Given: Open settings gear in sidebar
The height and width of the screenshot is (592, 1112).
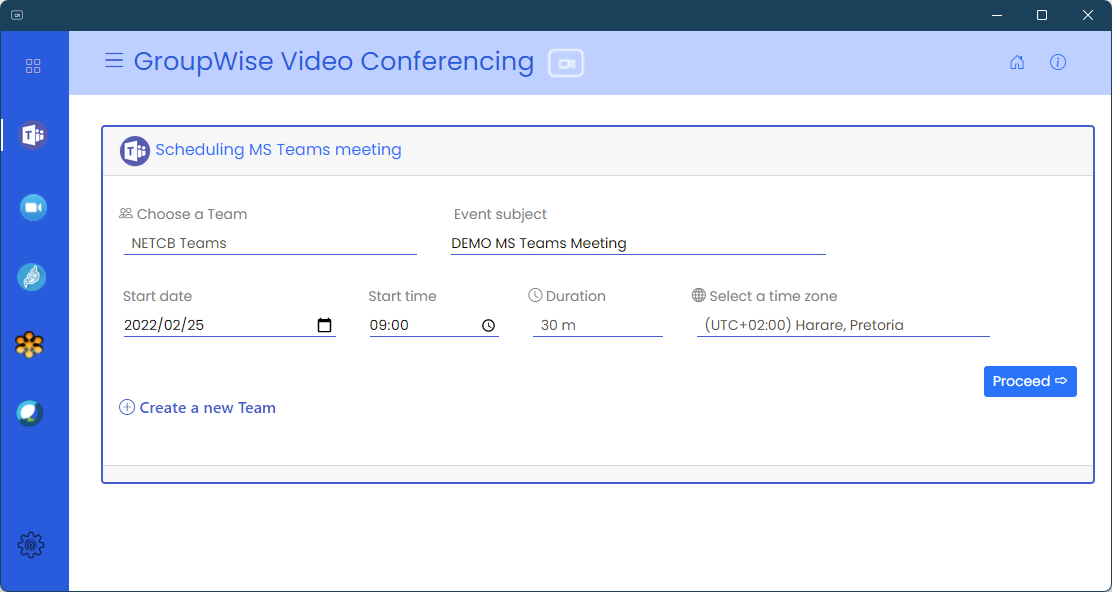Looking at the screenshot, I should [31, 545].
